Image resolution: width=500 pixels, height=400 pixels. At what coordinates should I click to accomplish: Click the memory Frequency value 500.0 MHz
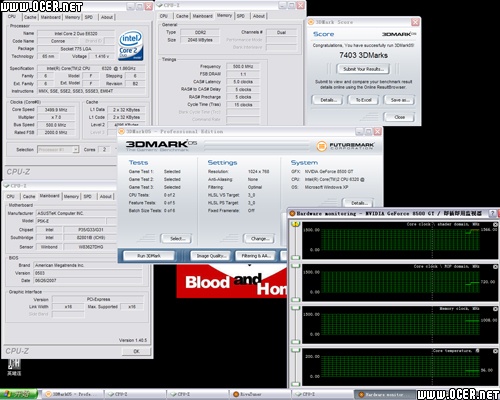pyautogui.click(x=243, y=66)
